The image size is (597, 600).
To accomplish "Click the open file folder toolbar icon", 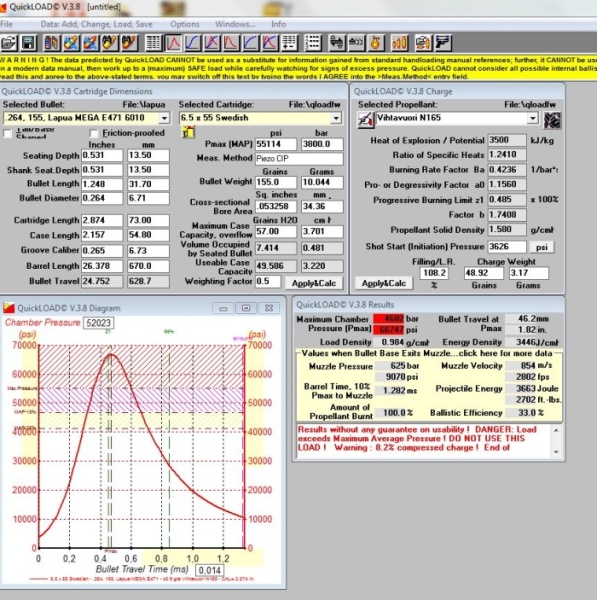I will pyautogui.click(x=8, y=42).
